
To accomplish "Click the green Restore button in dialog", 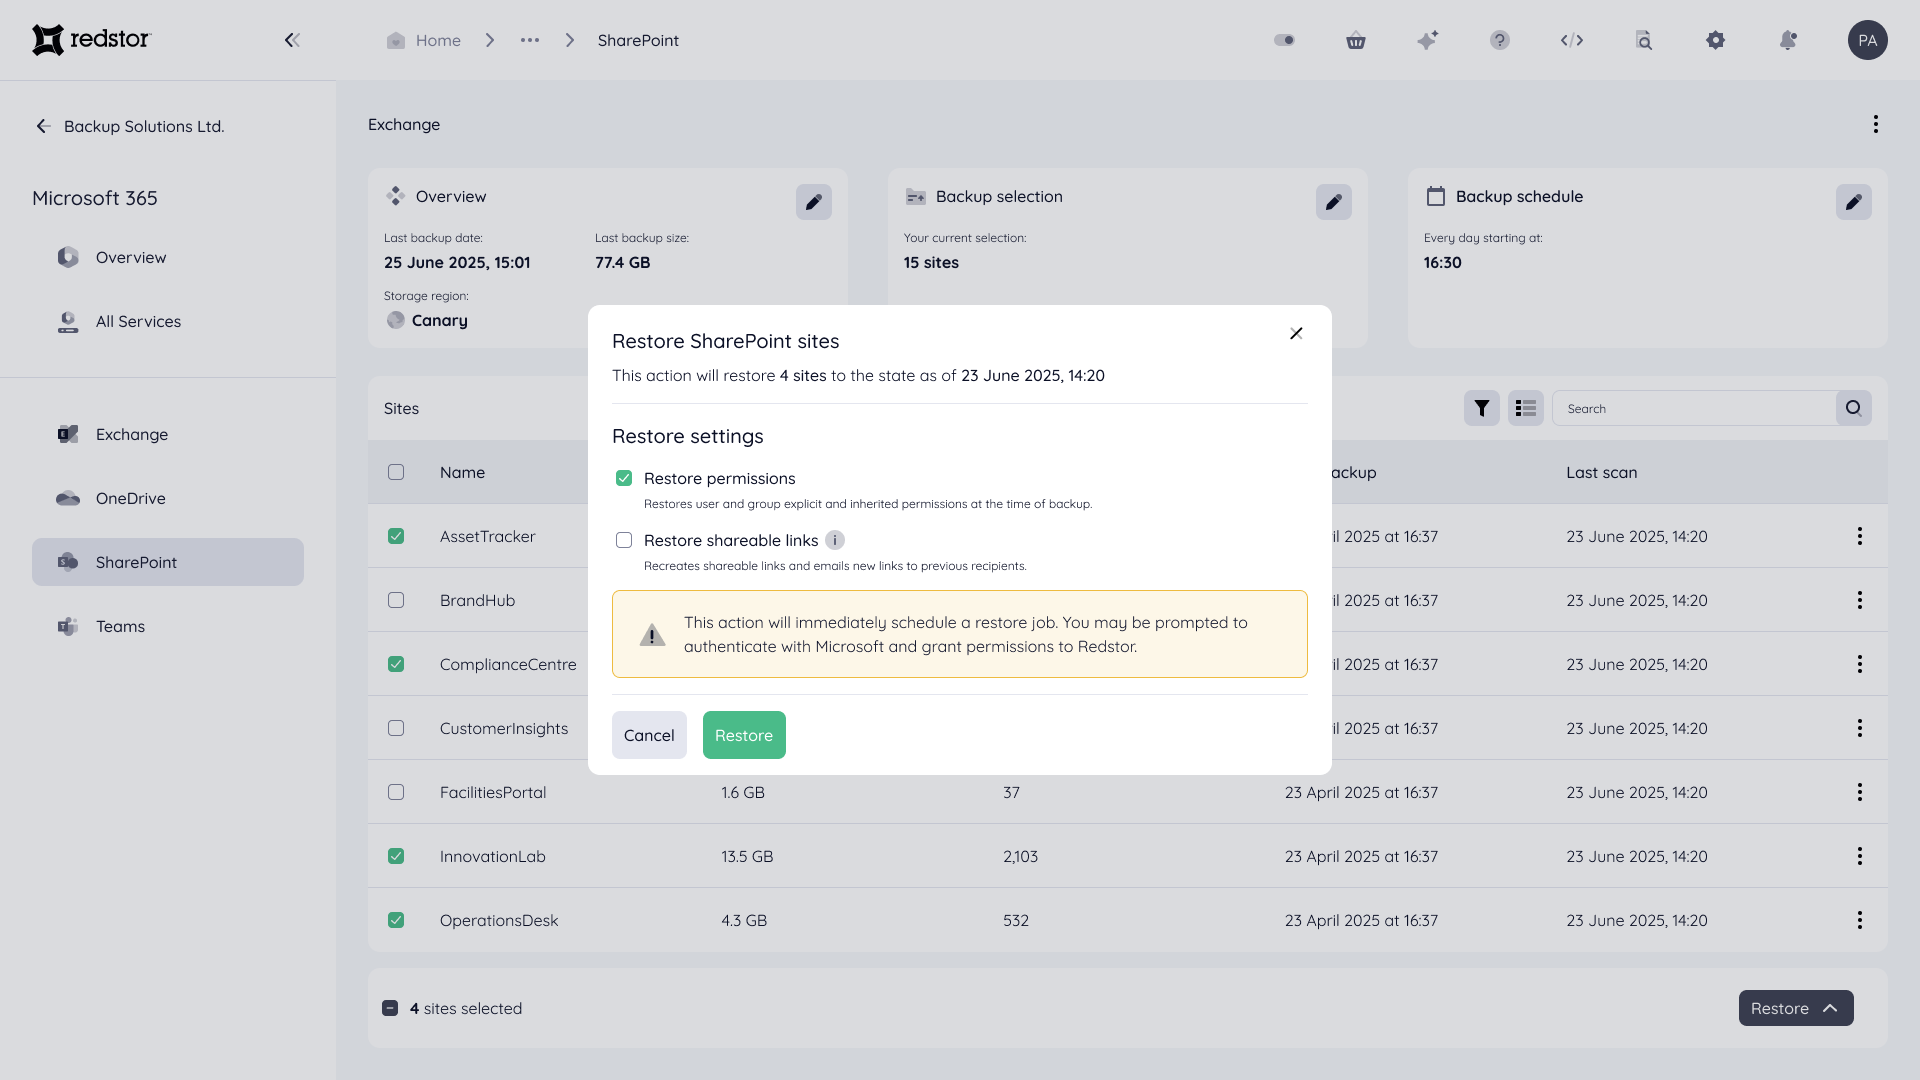I will (744, 735).
